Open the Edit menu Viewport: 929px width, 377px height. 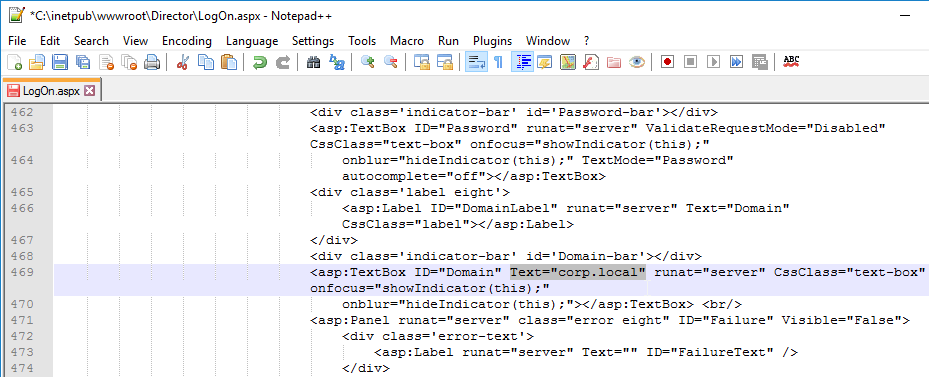(50, 41)
